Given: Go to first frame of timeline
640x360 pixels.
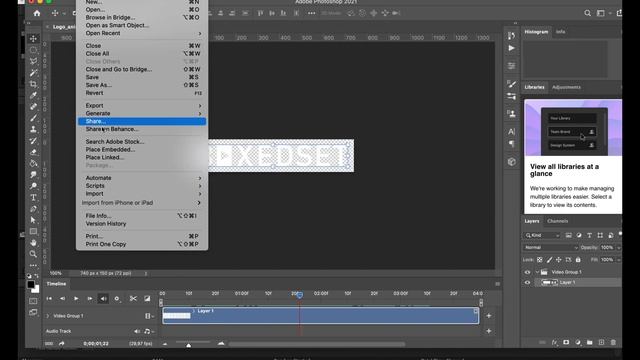Looking at the screenshot, I should point(49,299).
